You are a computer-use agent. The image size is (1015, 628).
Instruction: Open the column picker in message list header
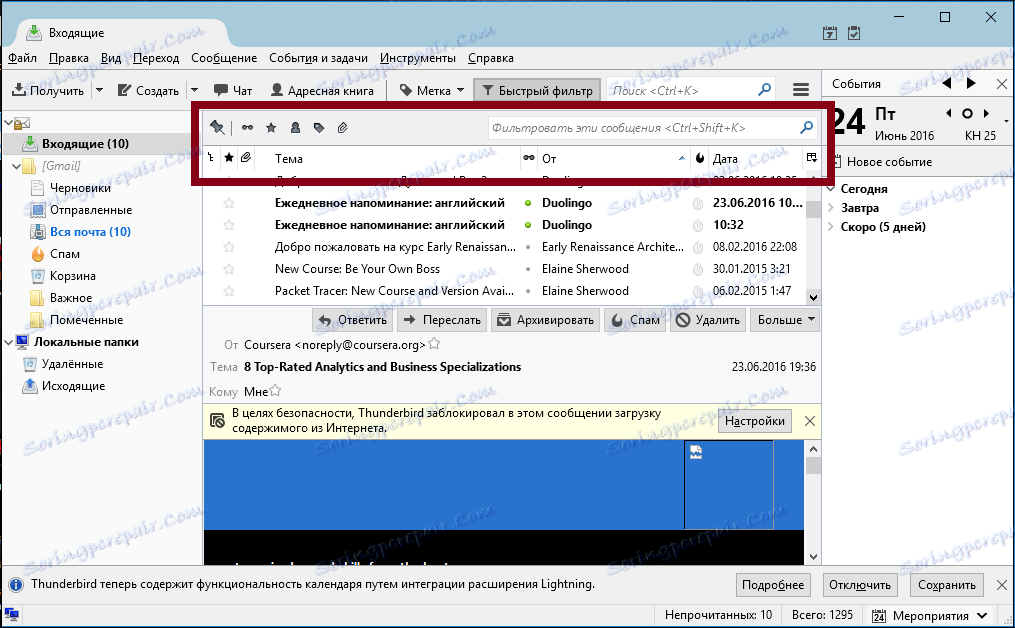(x=812, y=158)
